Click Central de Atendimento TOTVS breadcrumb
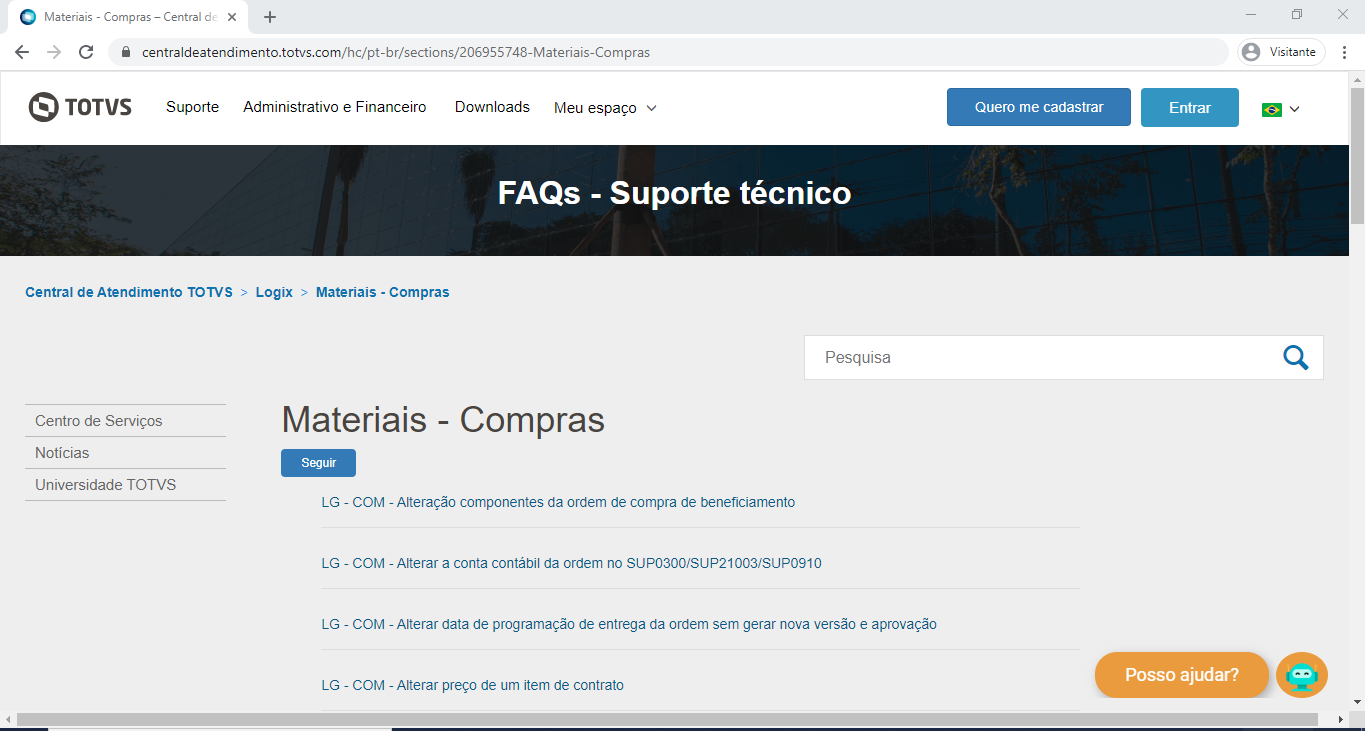This screenshot has height=731, width=1365. pos(129,292)
